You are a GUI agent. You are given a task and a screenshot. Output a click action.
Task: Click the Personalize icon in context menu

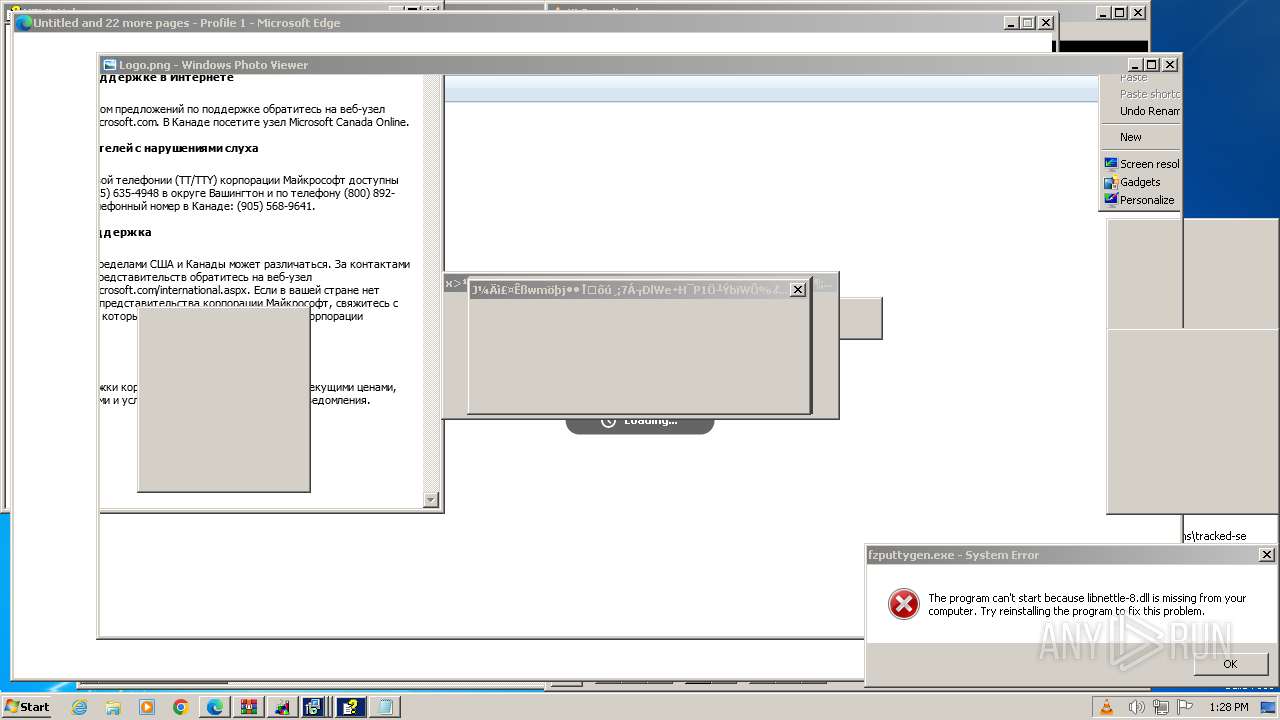pyautogui.click(x=1110, y=200)
